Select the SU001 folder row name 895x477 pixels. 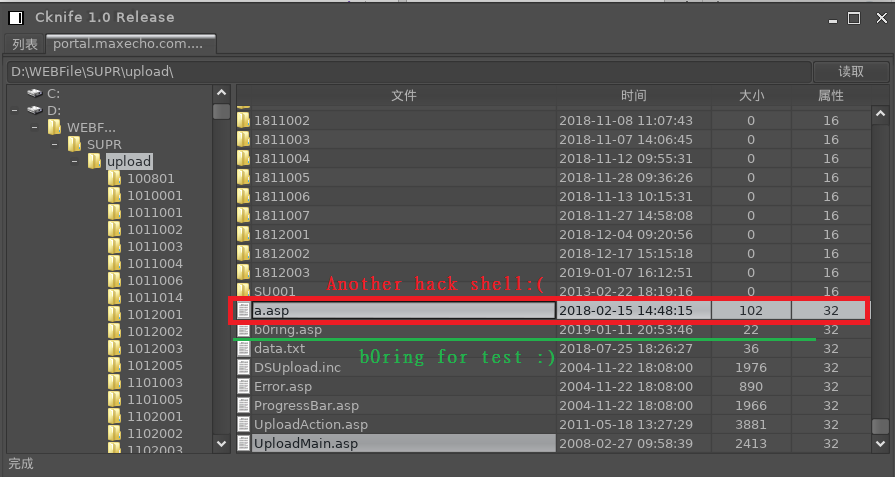pyautogui.click(x=275, y=292)
